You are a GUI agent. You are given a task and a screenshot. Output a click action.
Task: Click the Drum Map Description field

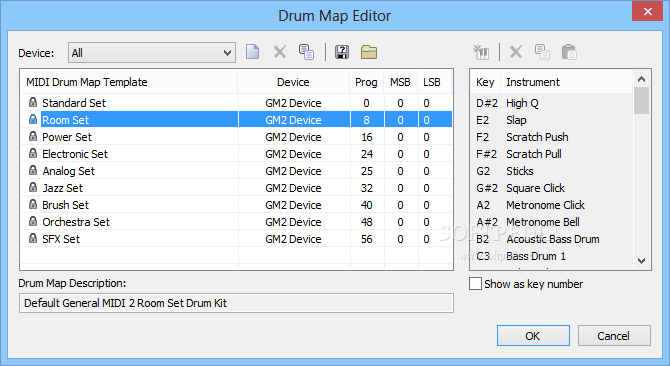pos(236,303)
